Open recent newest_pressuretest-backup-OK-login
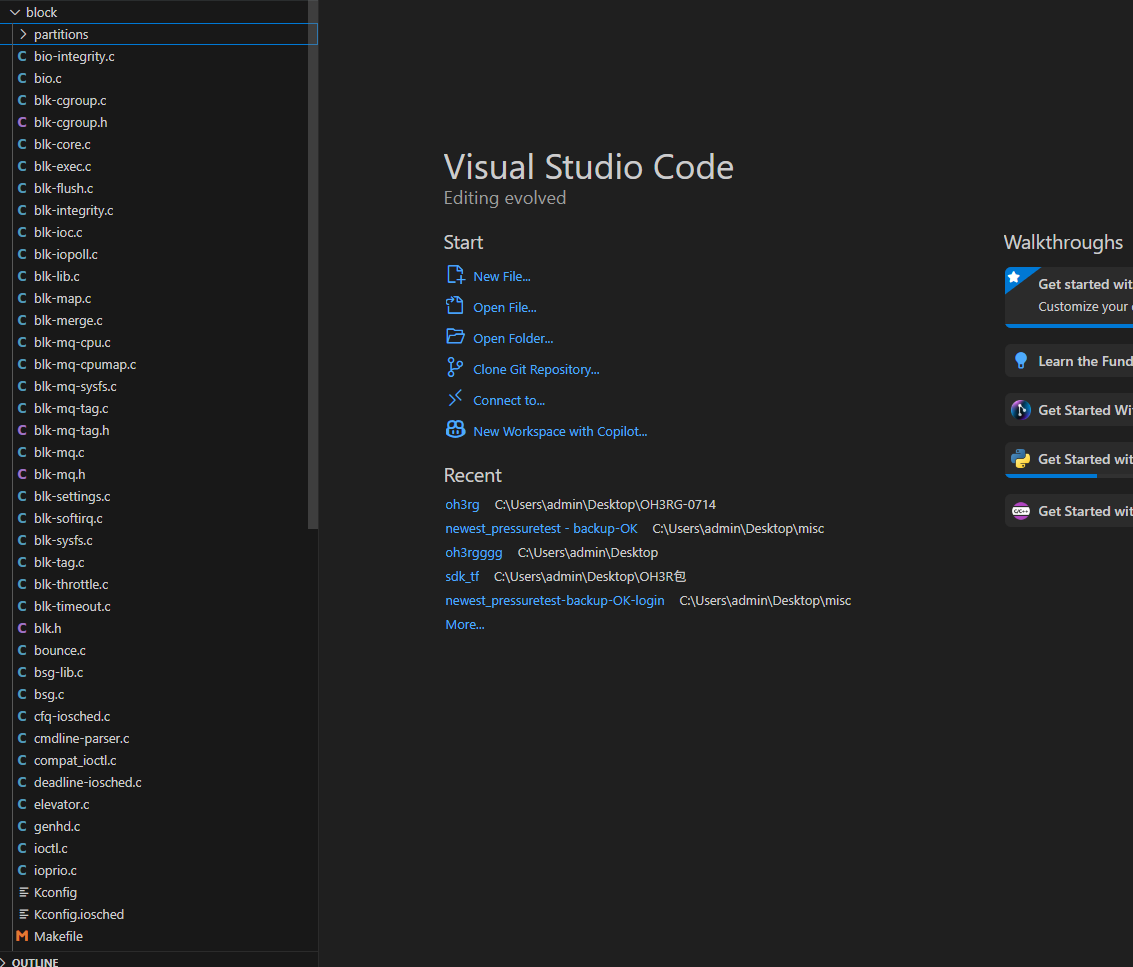 [554, 601]
